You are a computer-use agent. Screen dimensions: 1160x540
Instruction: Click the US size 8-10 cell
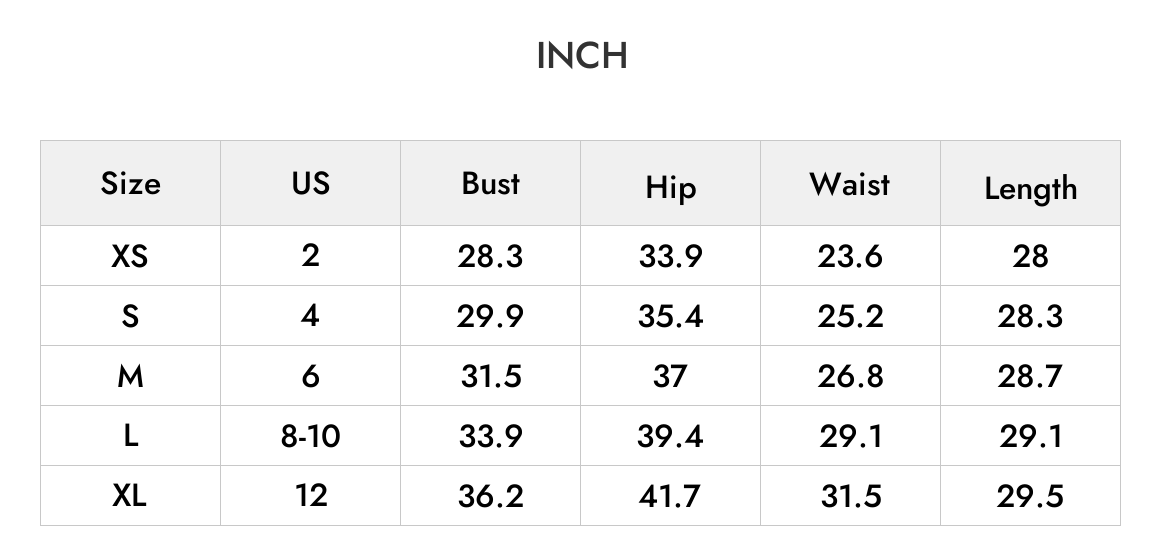tap(311, 436)
